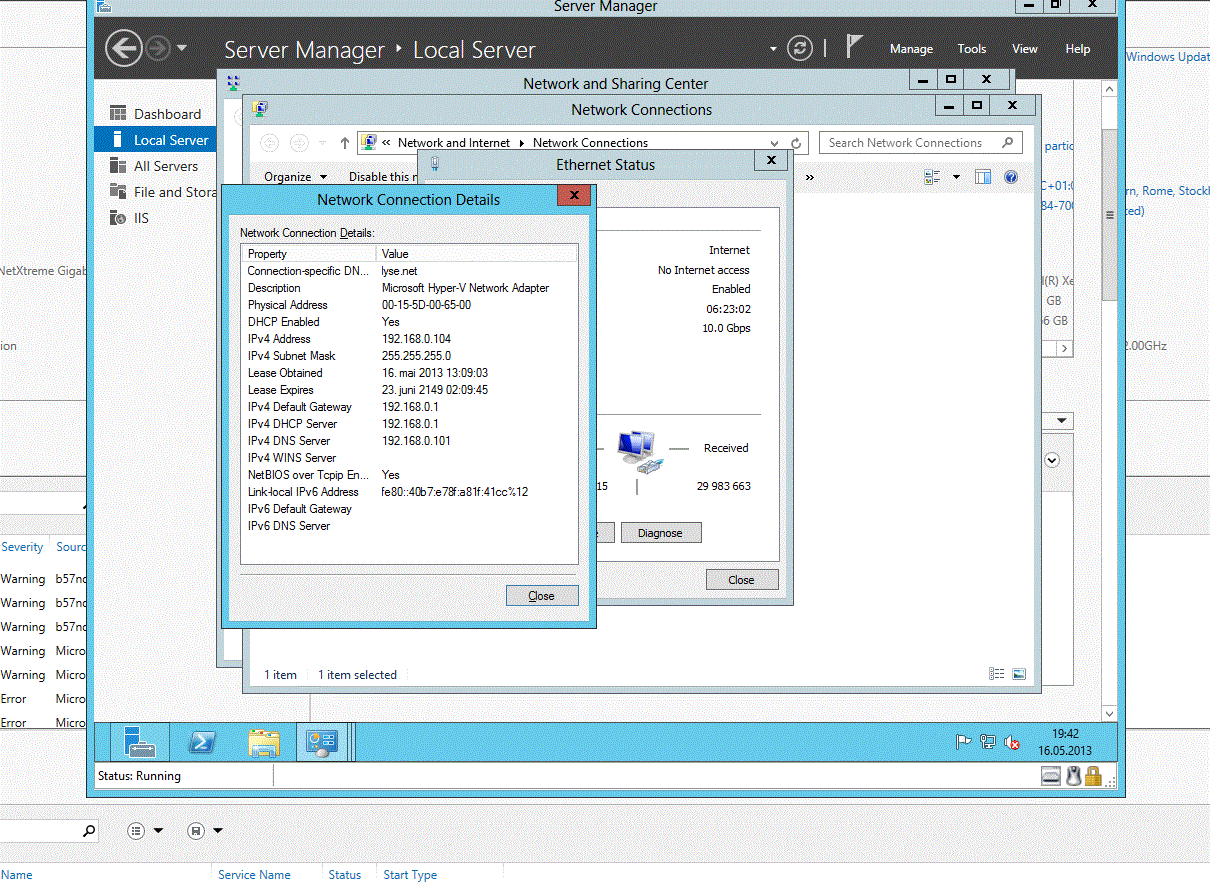Image resolution: width=1210 pixels, height=886 pixels.
Task: Click the Action Center flag tray icon
Action: [963, 742]
